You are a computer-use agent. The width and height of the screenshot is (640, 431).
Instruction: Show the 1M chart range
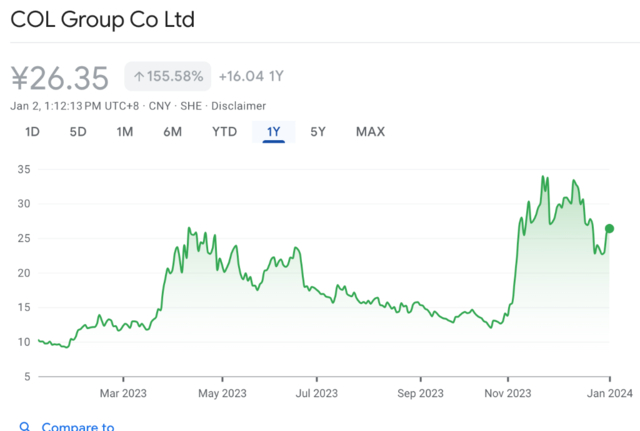point(124,132)
